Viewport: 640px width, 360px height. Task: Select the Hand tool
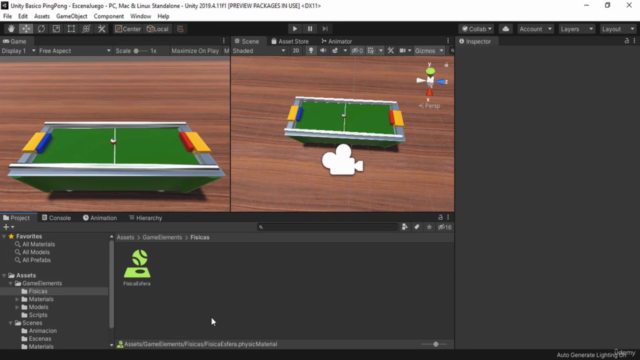[11, 29]
